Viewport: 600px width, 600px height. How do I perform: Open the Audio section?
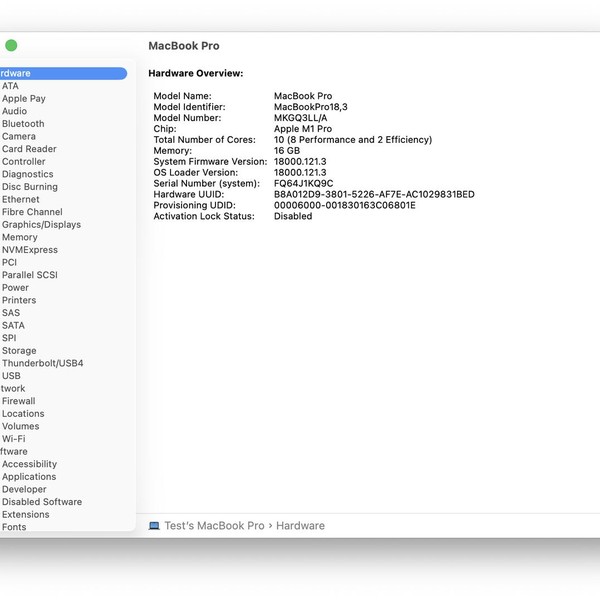click(14, 111)
